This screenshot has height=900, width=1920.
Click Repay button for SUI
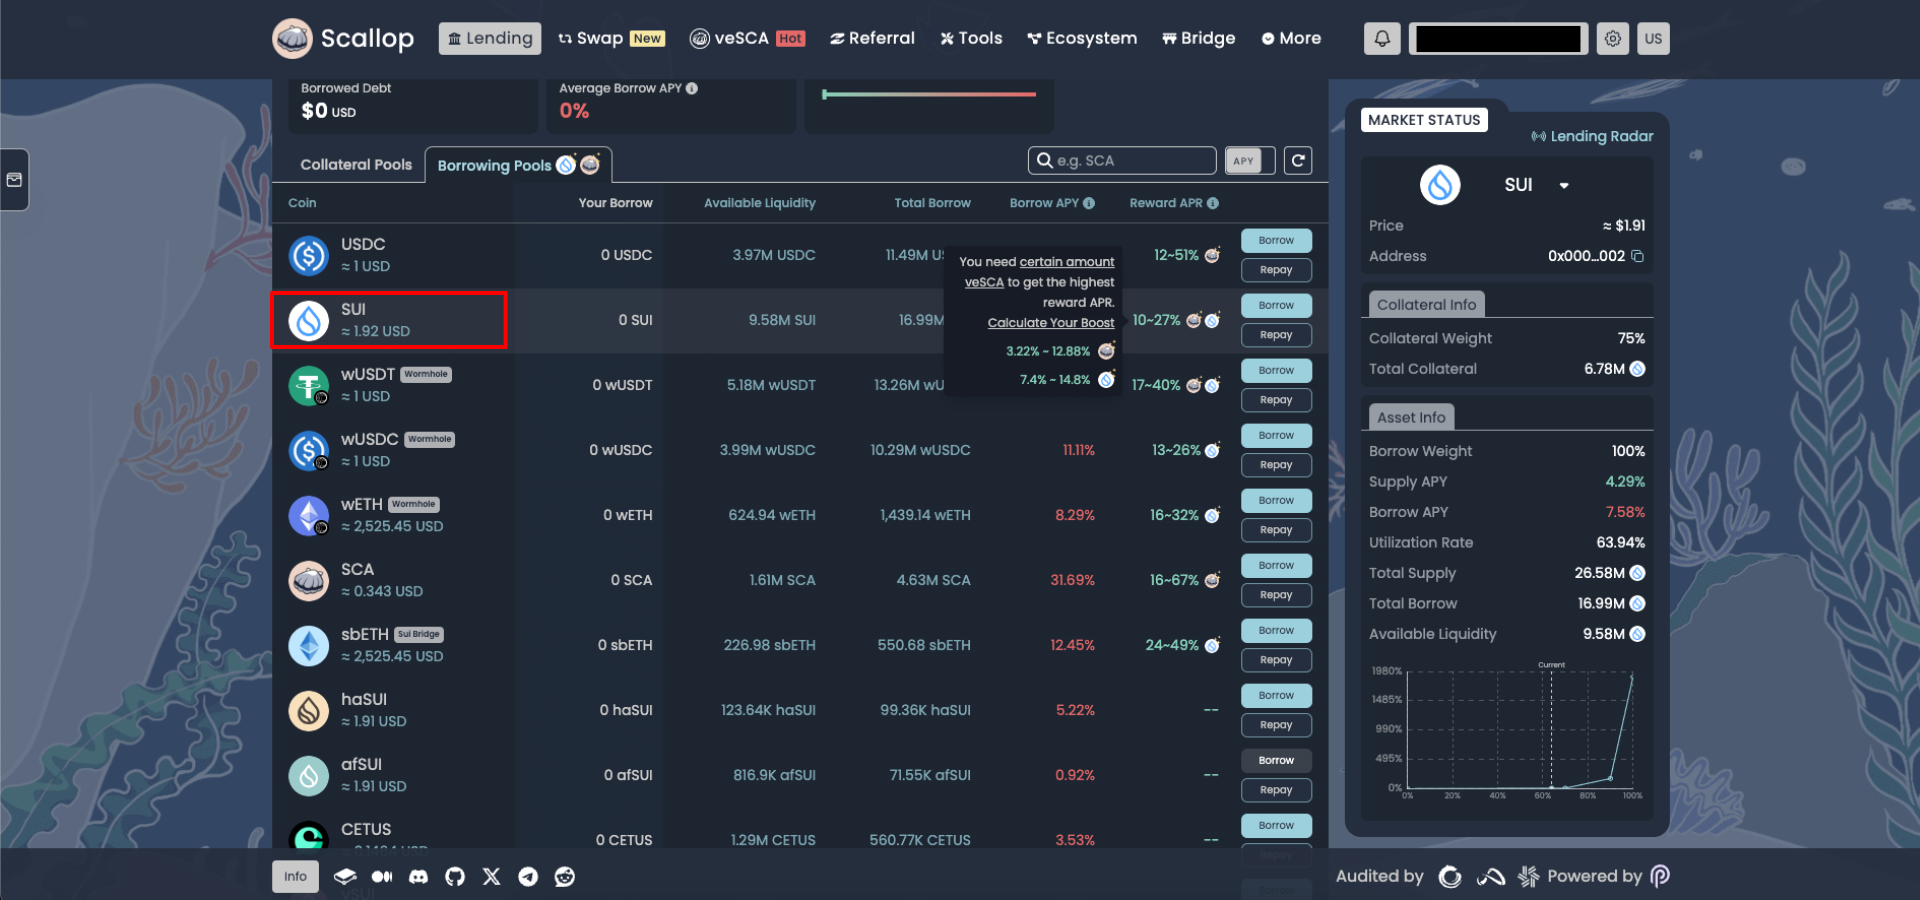(1276, 335)
